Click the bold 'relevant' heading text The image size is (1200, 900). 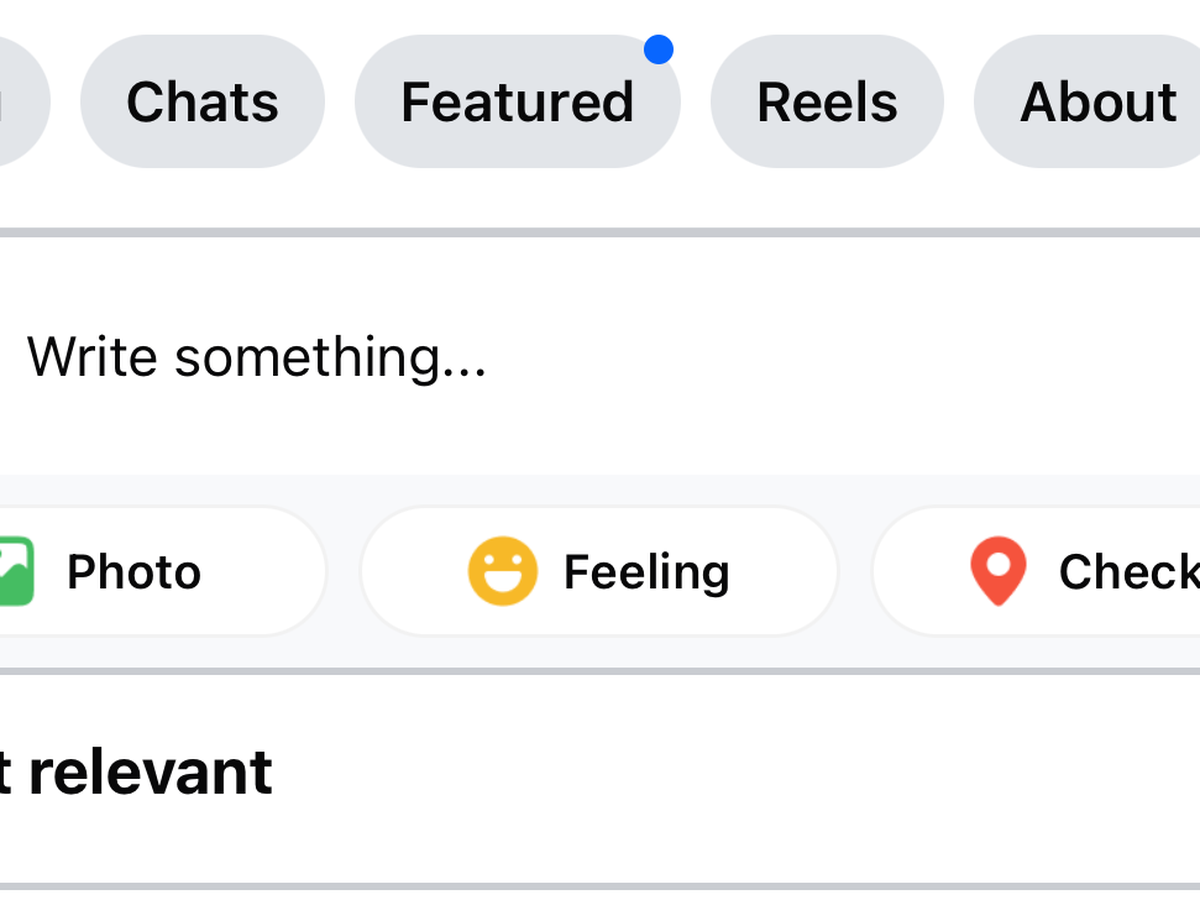pyautogui.click(x=150, y=773)
